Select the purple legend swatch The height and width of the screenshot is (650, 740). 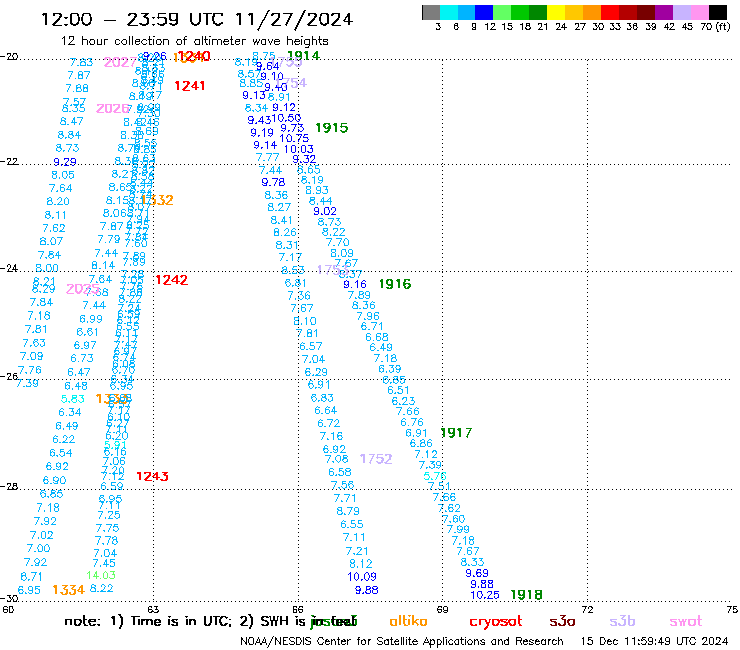tap(663, 12)
